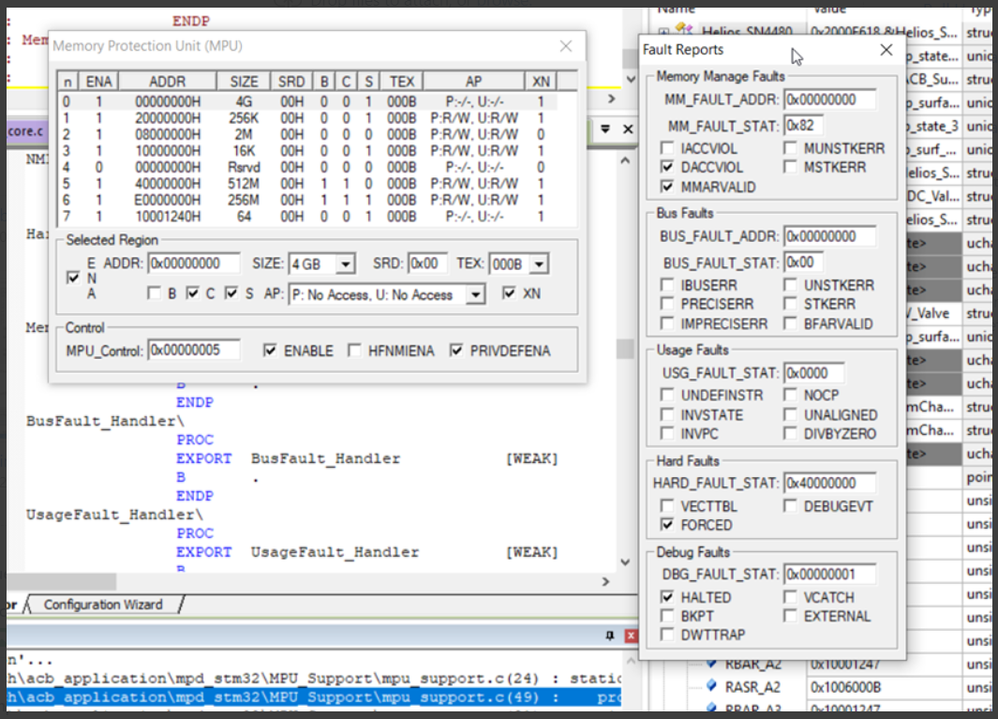Uncheck the MPU ENABLE checkbox
Screen dimensions: 998x719
[x=270, y=351]
